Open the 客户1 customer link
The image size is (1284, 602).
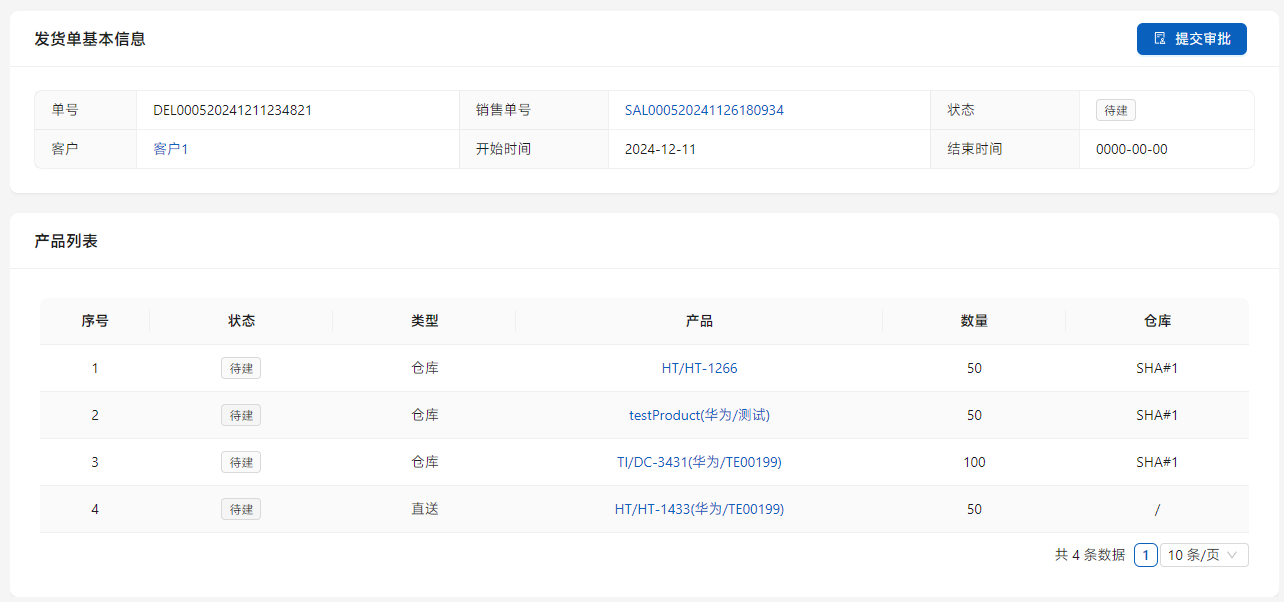click(x=170, y=149)
